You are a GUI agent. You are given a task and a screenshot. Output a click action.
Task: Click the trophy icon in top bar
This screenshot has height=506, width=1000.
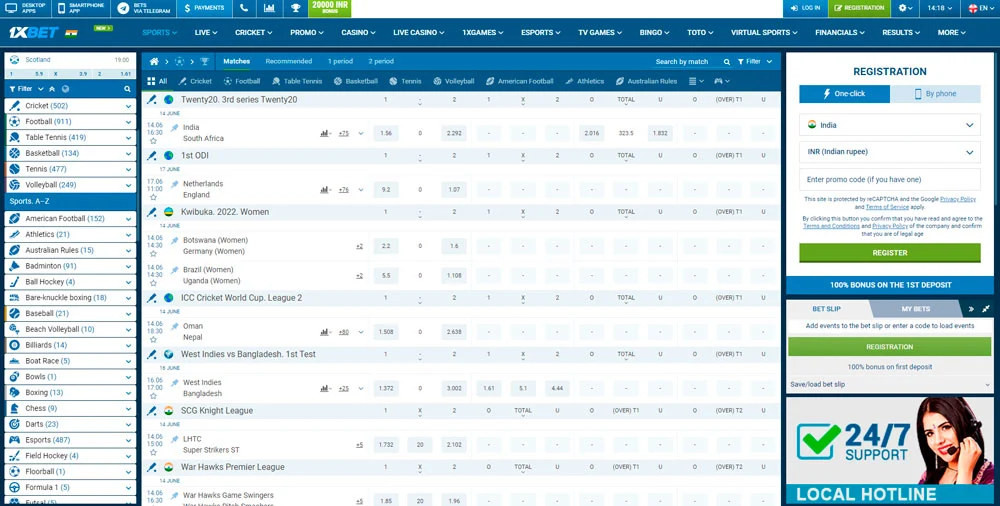tap(295, 8)
